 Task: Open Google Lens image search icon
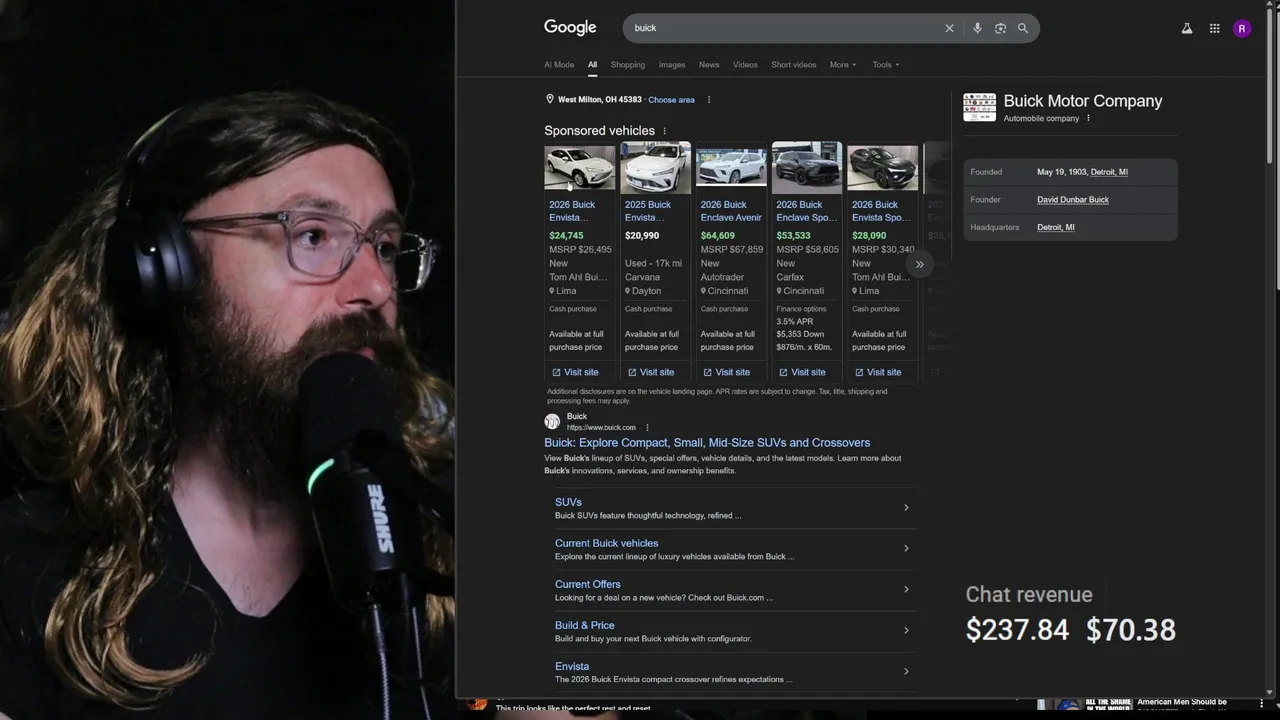point(1000,28)
